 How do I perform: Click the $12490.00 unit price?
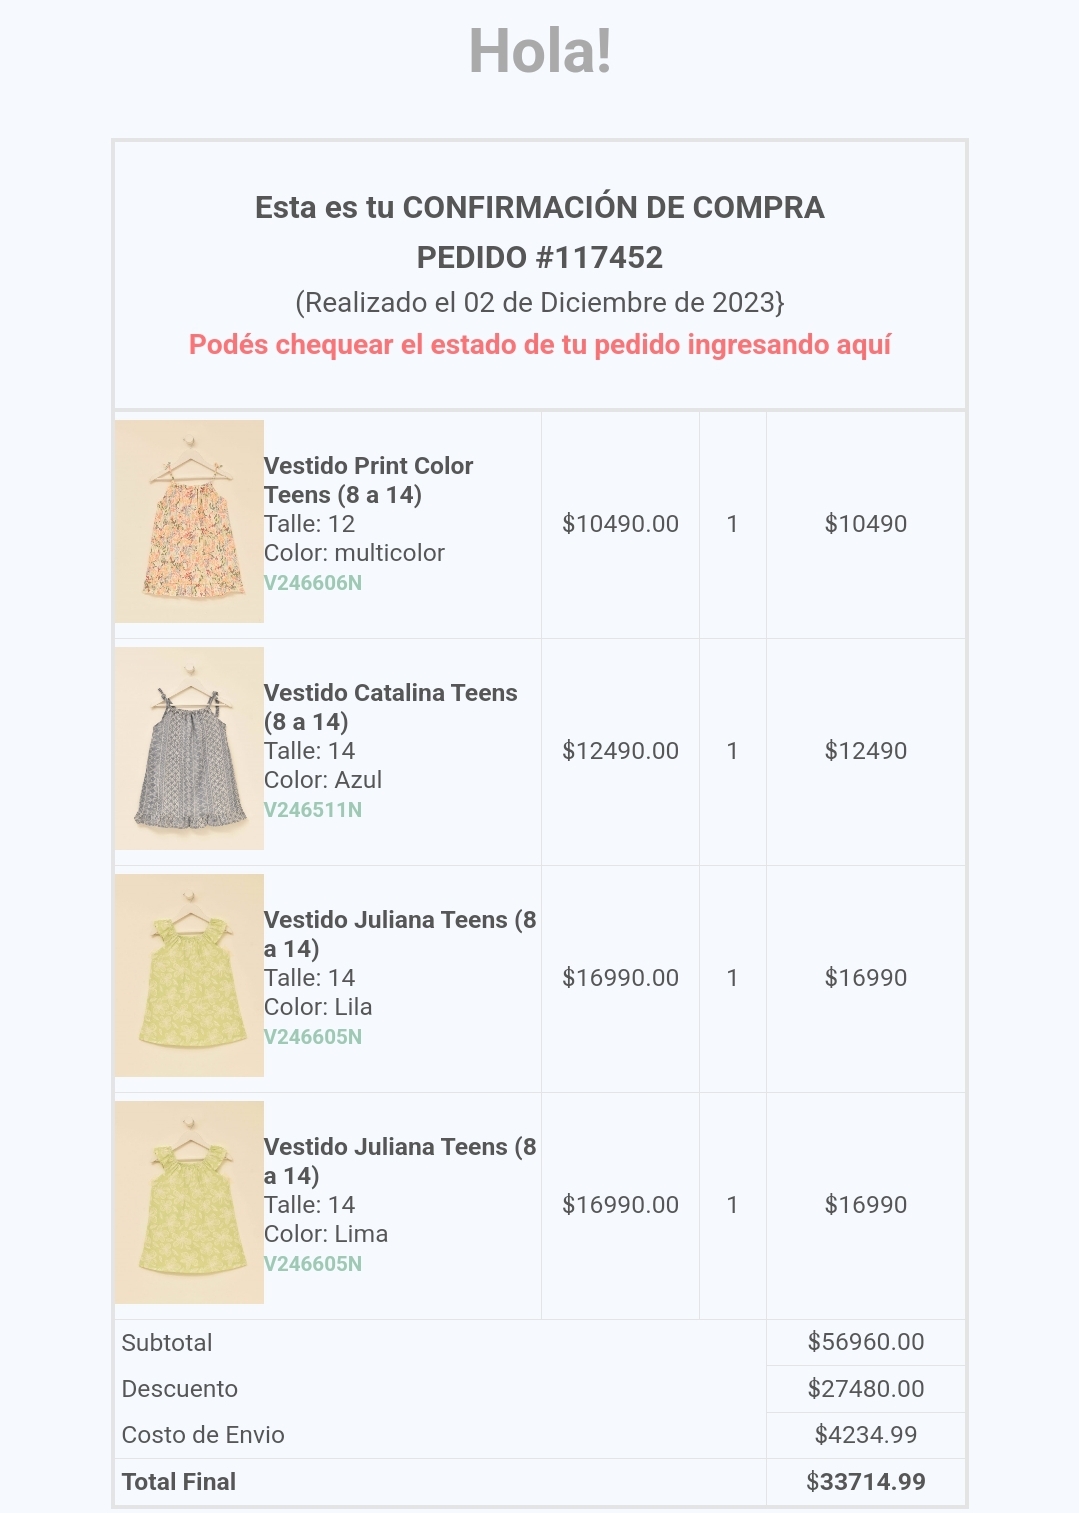620,751
